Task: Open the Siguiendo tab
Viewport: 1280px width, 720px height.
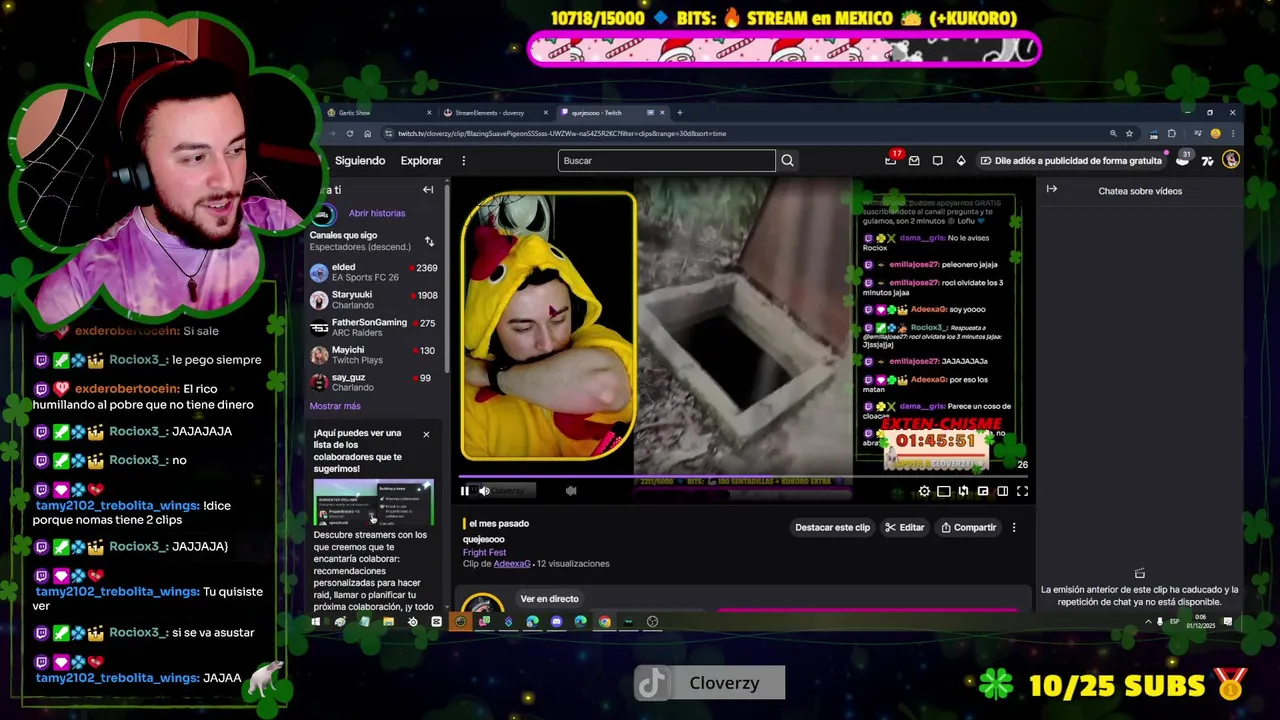Action: tap(360, 160)
